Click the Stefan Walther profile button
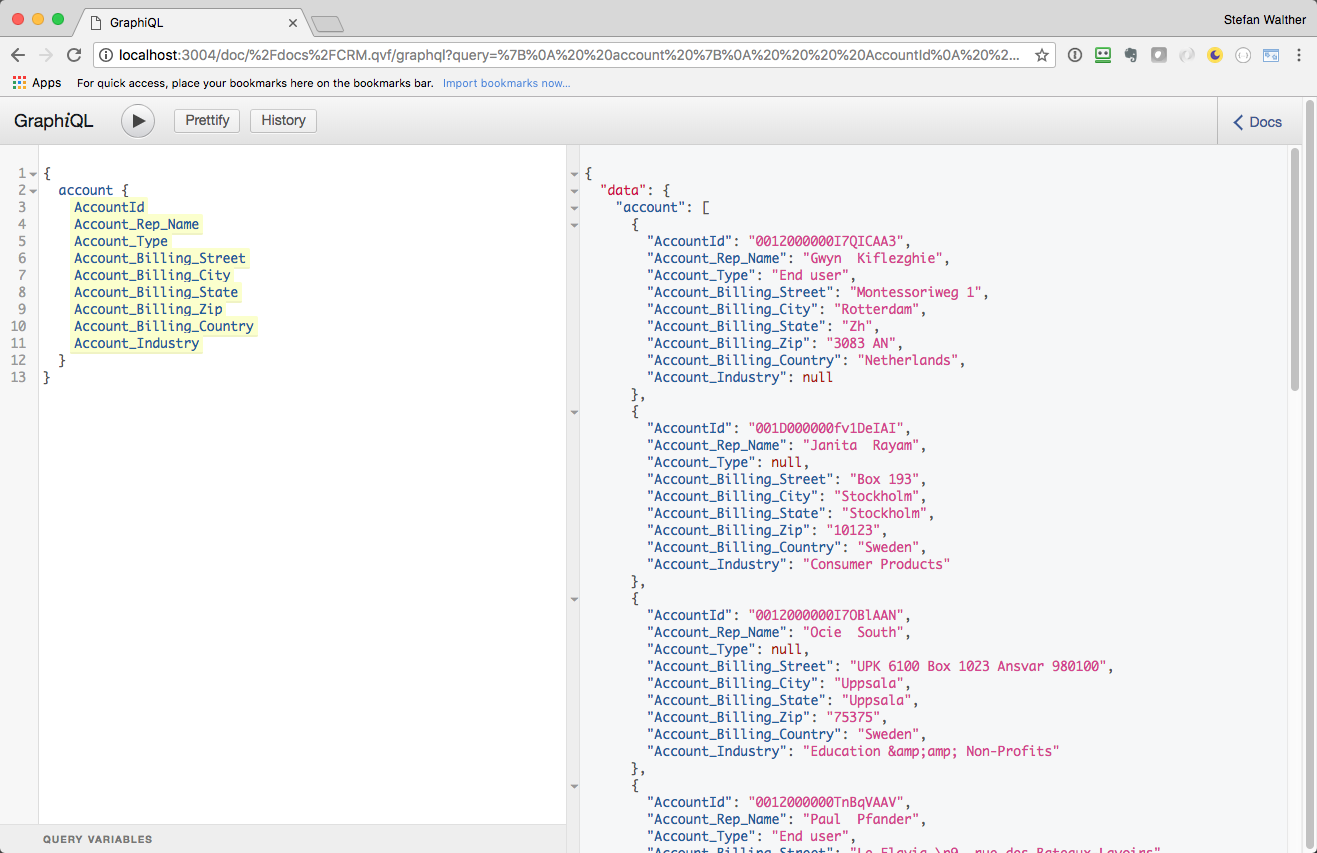The image size is (1317, 853). point(1264,19)
